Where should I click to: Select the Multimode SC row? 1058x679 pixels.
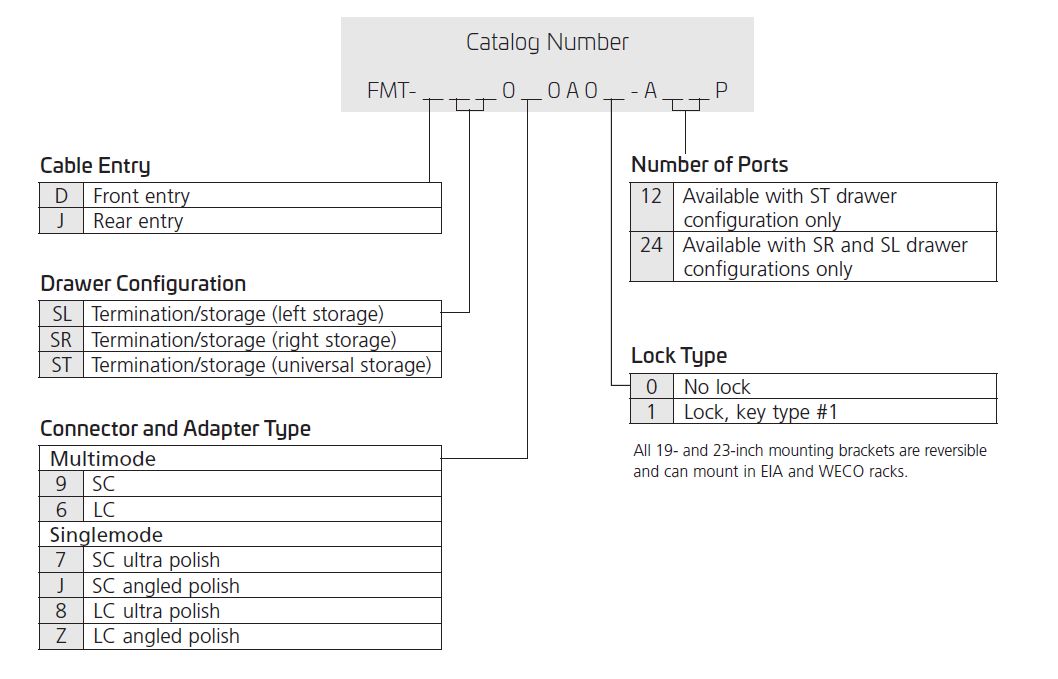(x=240, y=484)
